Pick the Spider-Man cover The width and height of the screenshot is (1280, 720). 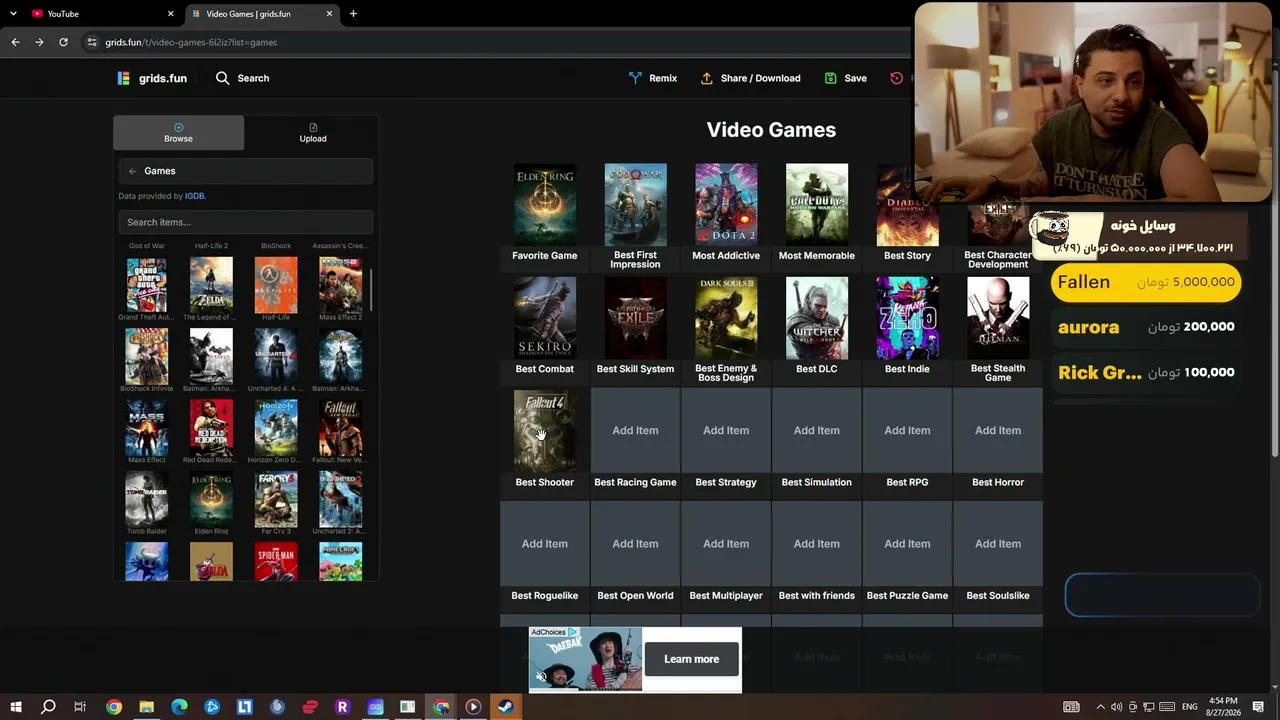click(276, 561)
